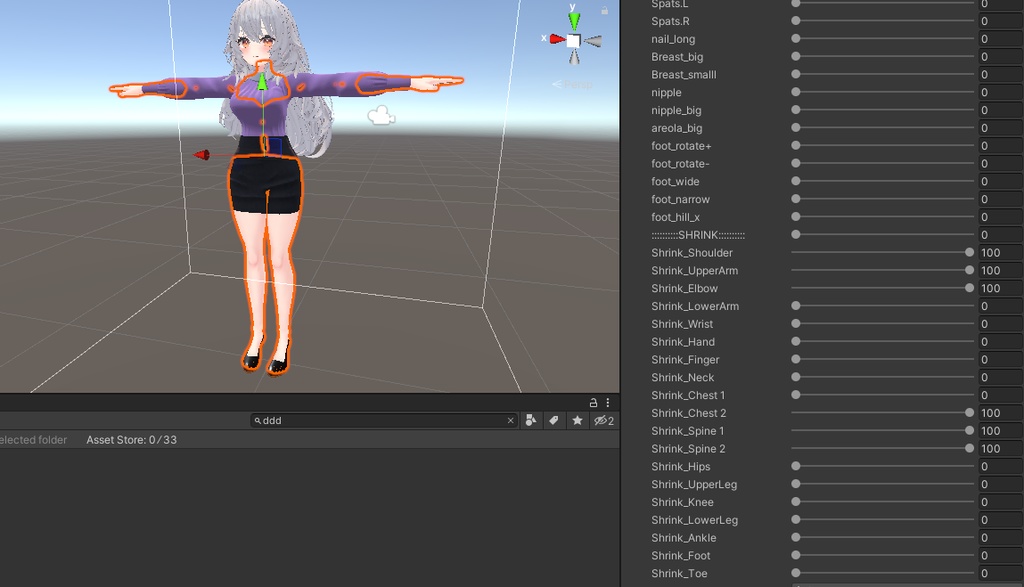The width and height of the screenshot is (1024, 587).
Task: Edit Spats.R value field
Action: pyautogui.click(x=1000, y=21)
